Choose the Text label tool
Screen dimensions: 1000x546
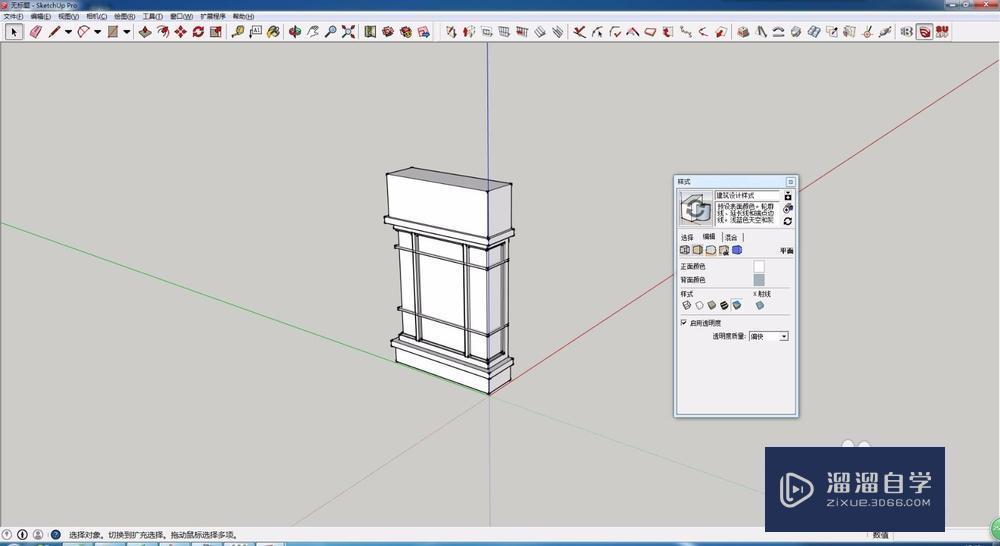(256, 31)
